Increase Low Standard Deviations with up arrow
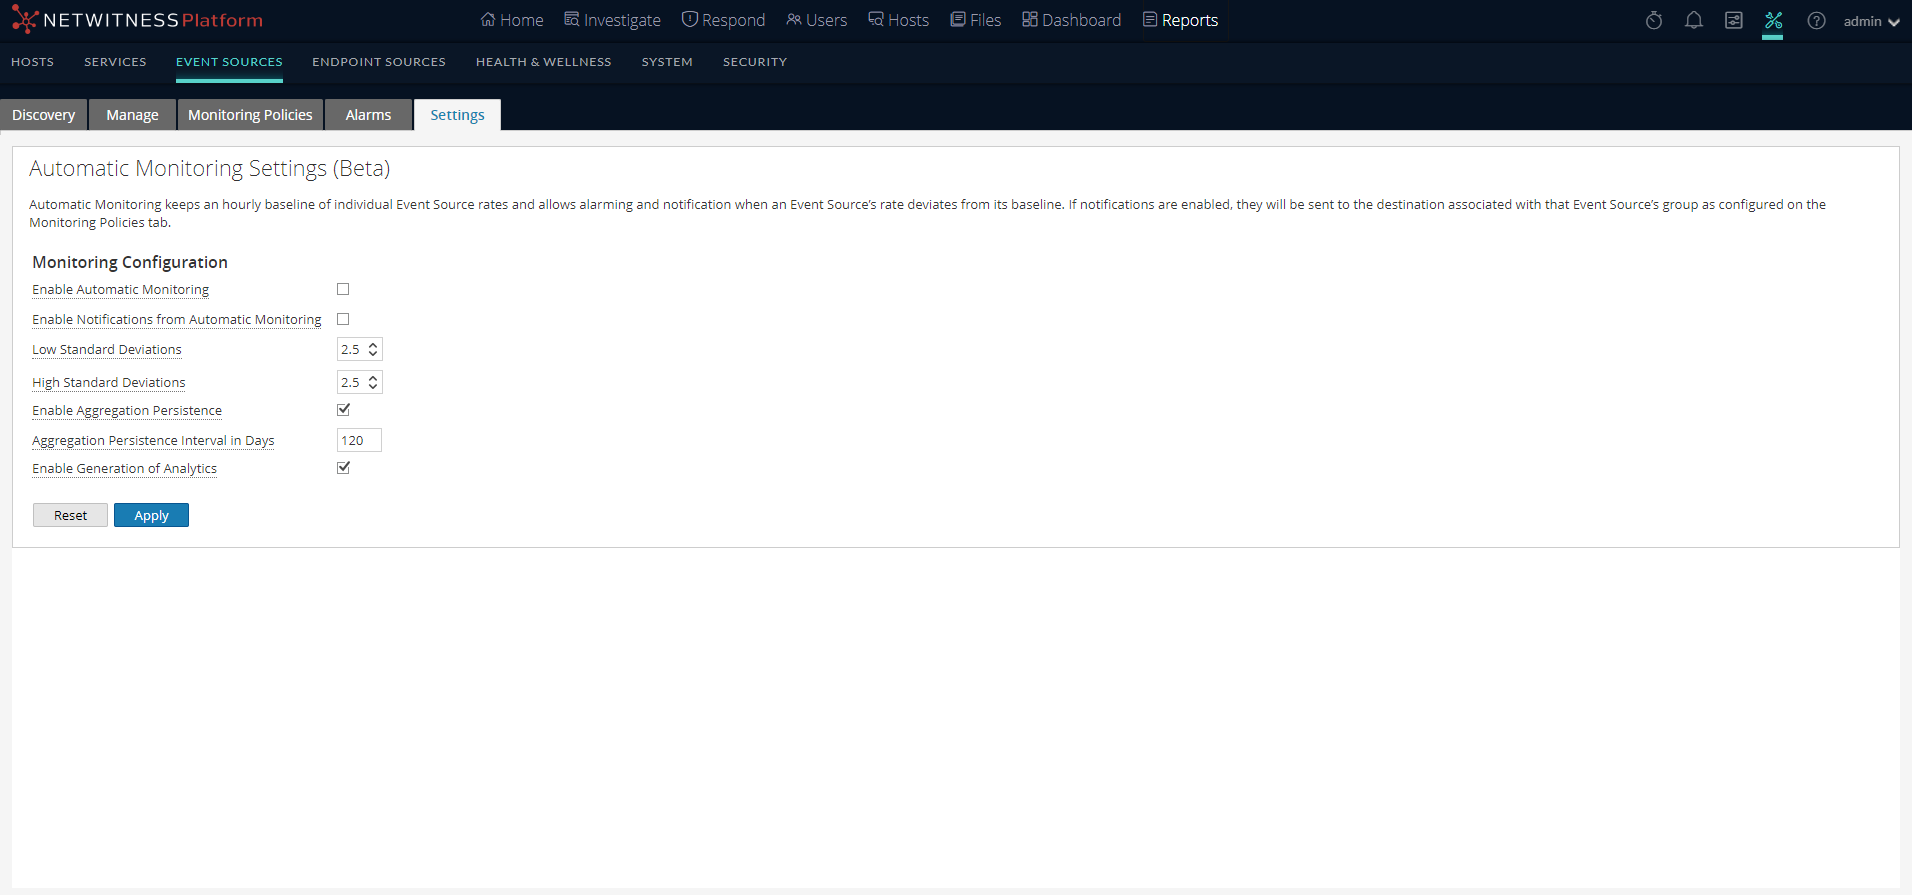 [373, 345]
